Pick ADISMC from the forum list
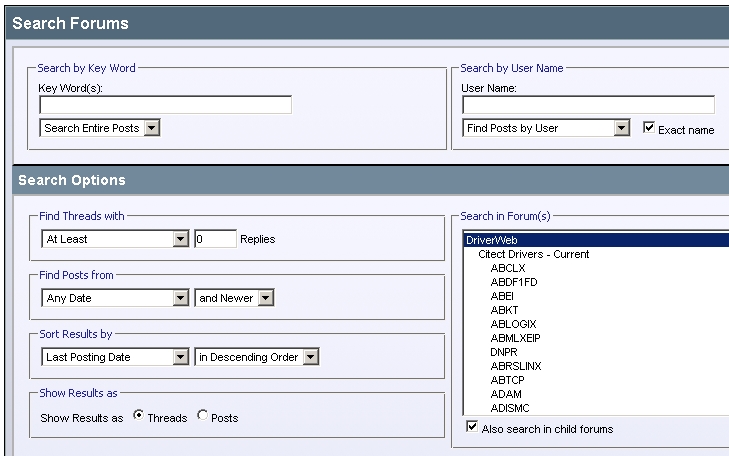Image resolution: width=729 pixels, height=456 pixels. click(510, 408)
